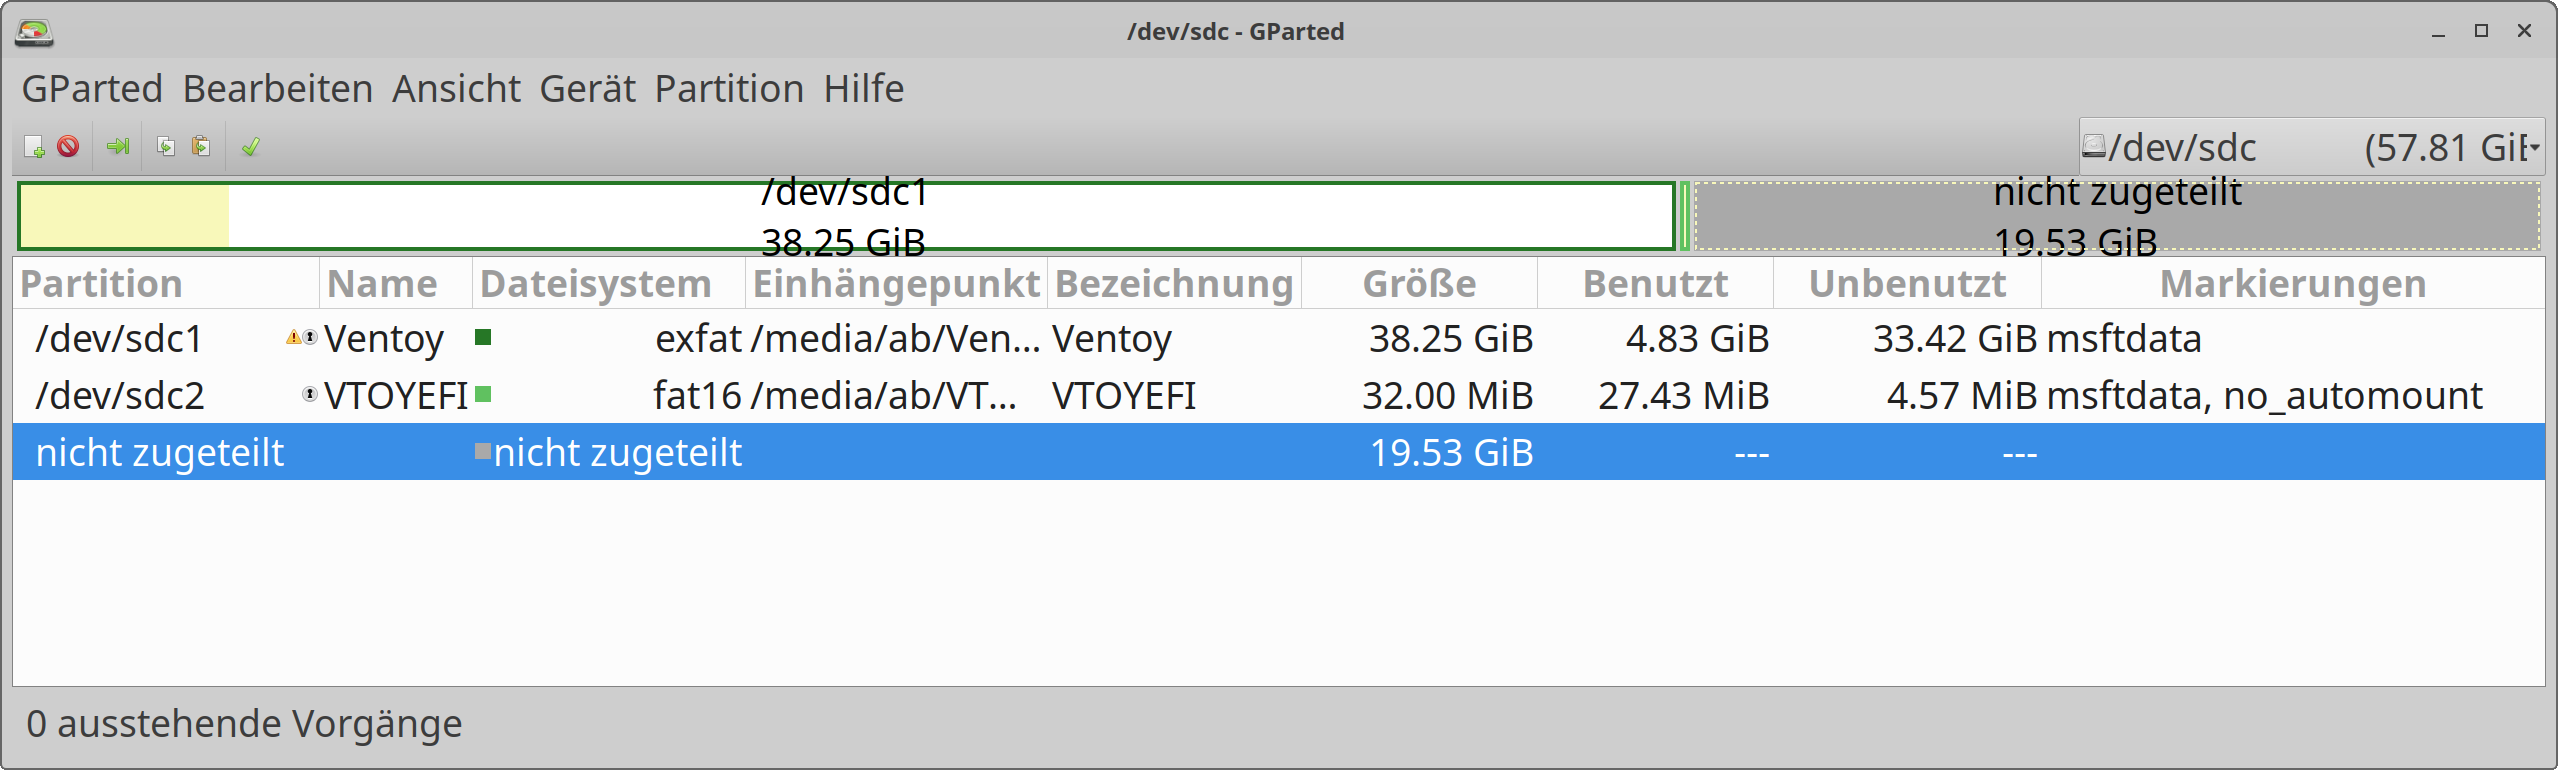
Task: Click the warning icon beside /dev/sdc1
Action: [293, 338]
